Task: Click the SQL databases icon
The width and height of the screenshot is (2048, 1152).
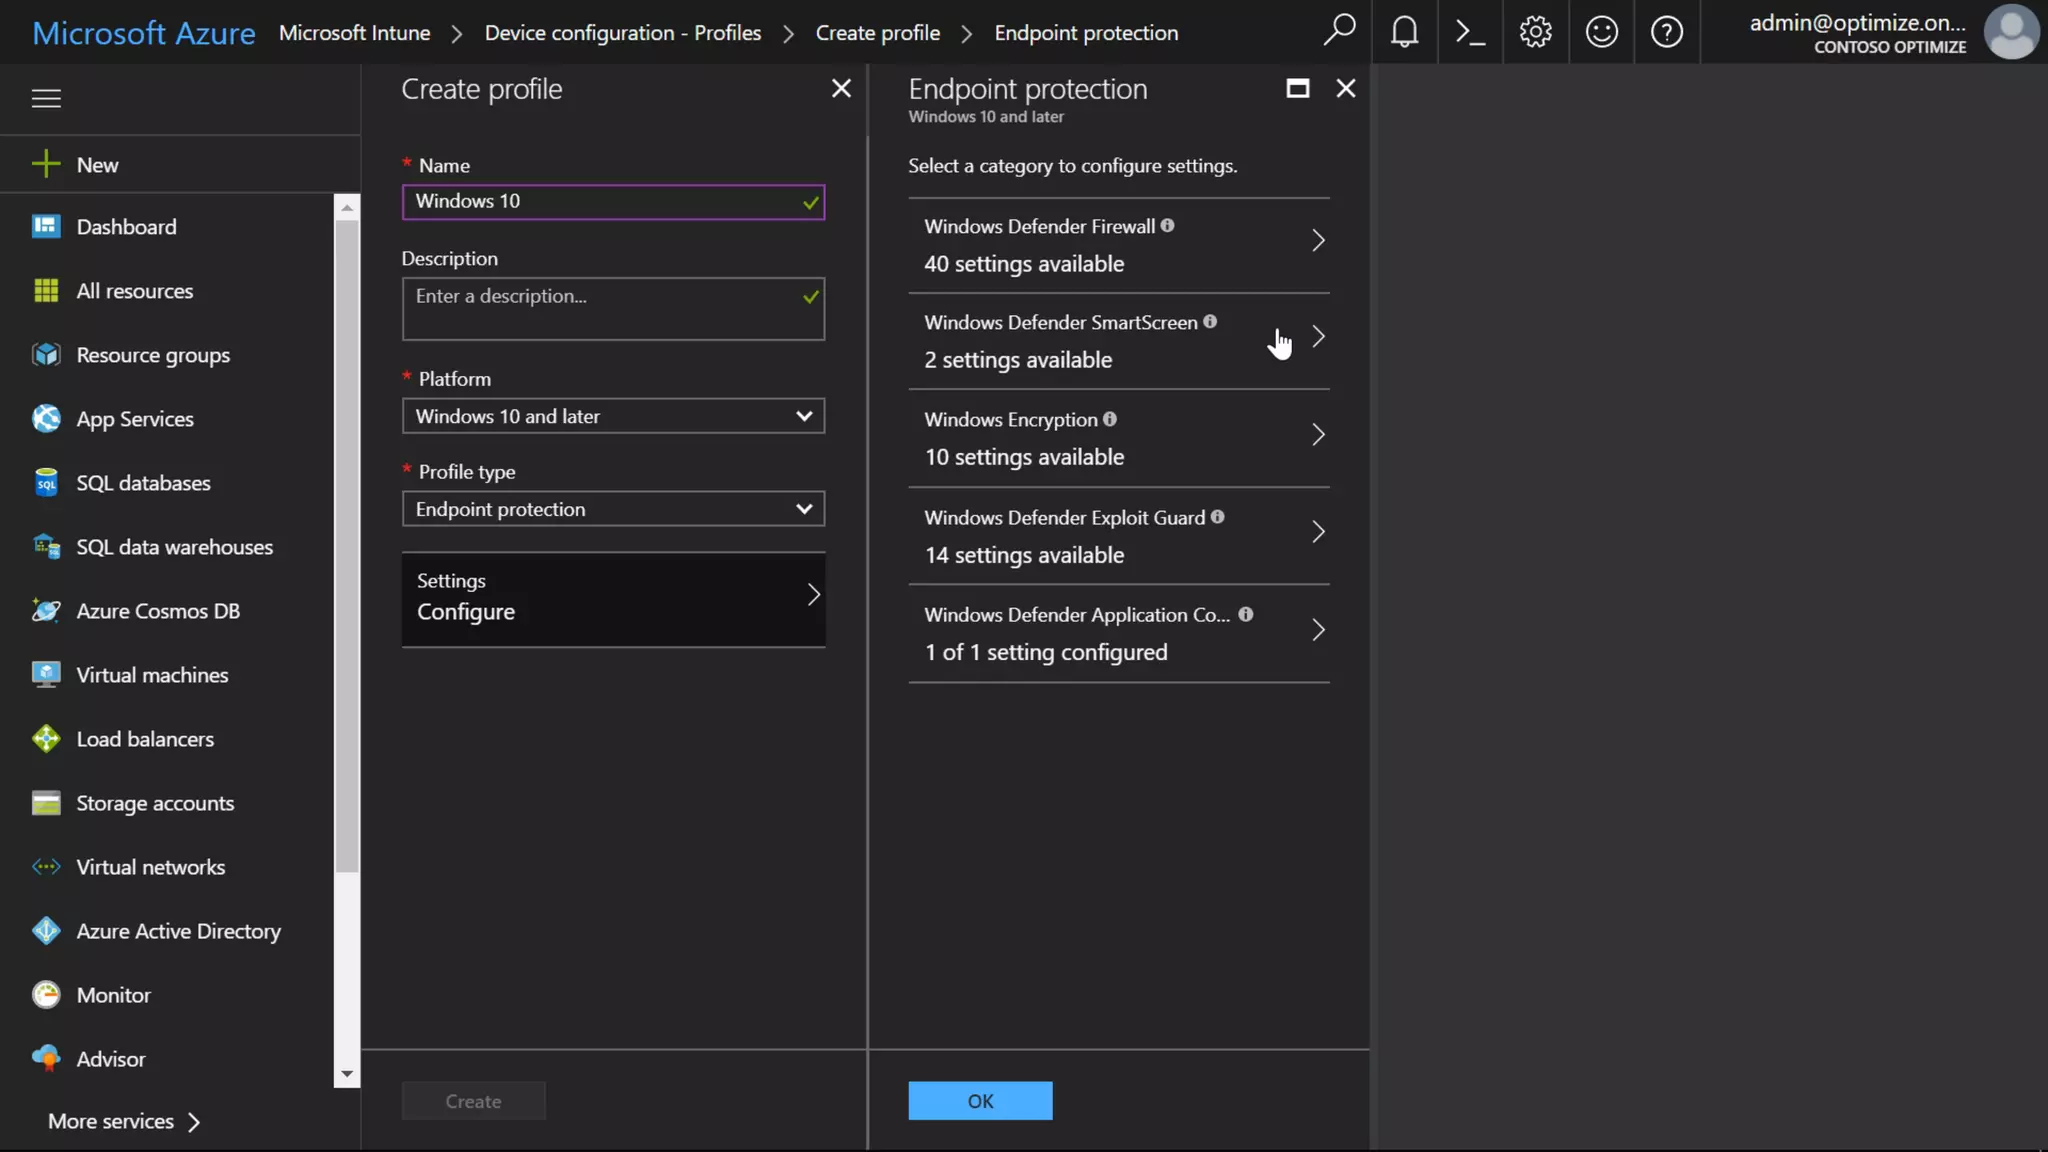Action: click(46, 482)
